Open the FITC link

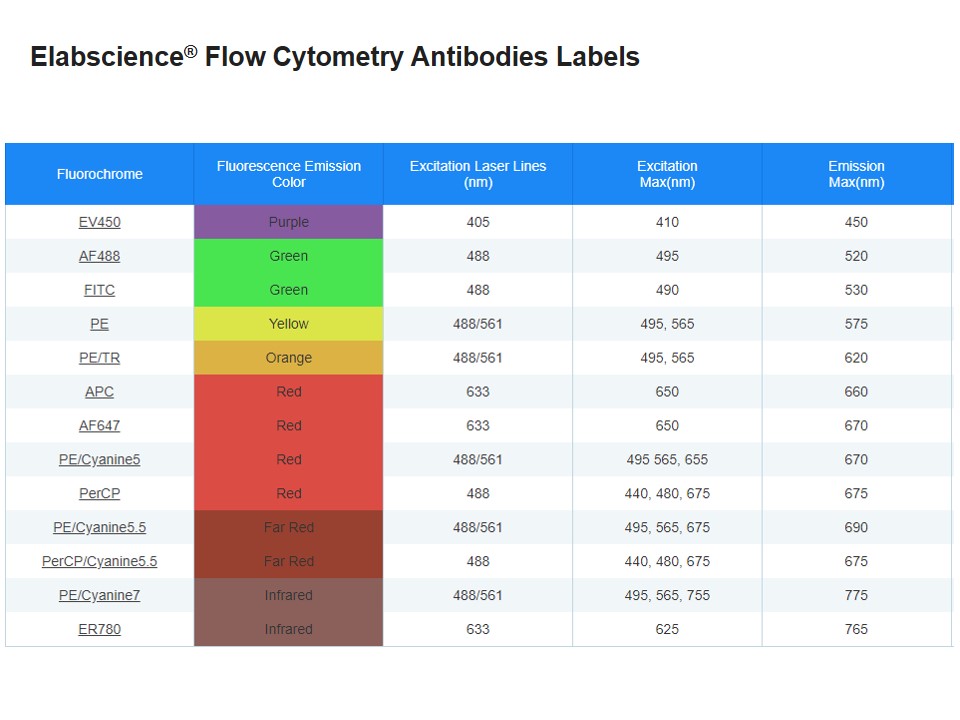point(99,290)
